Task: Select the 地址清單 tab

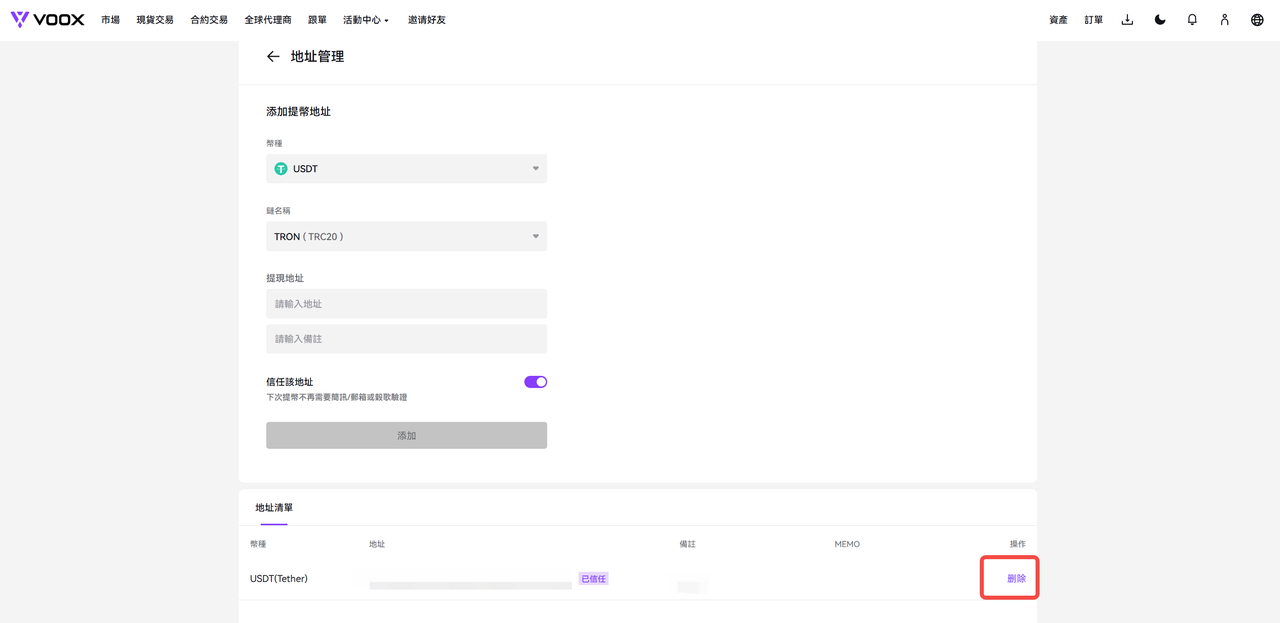Action: (x=274, y=508)
